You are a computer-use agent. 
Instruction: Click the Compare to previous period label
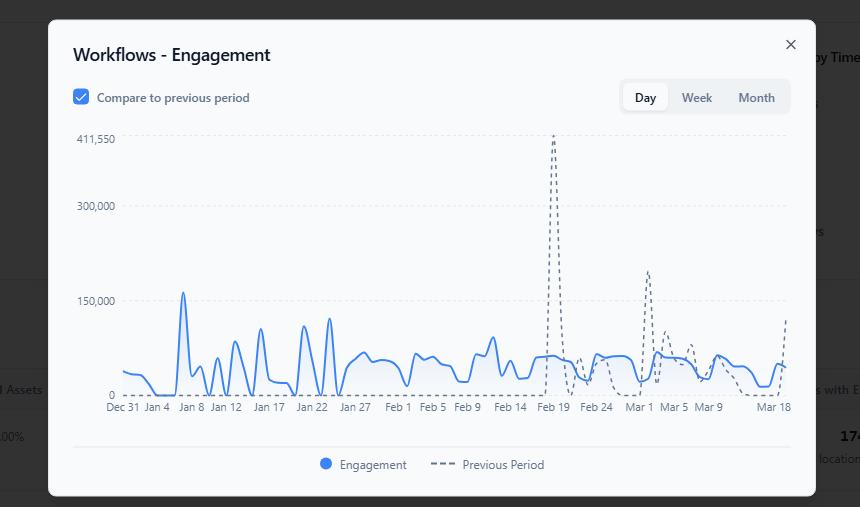click(x=173, y=98)
